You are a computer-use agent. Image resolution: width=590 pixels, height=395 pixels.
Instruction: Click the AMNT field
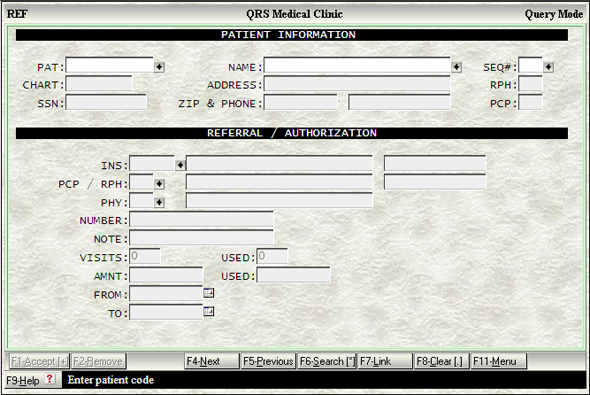point(166,275)
